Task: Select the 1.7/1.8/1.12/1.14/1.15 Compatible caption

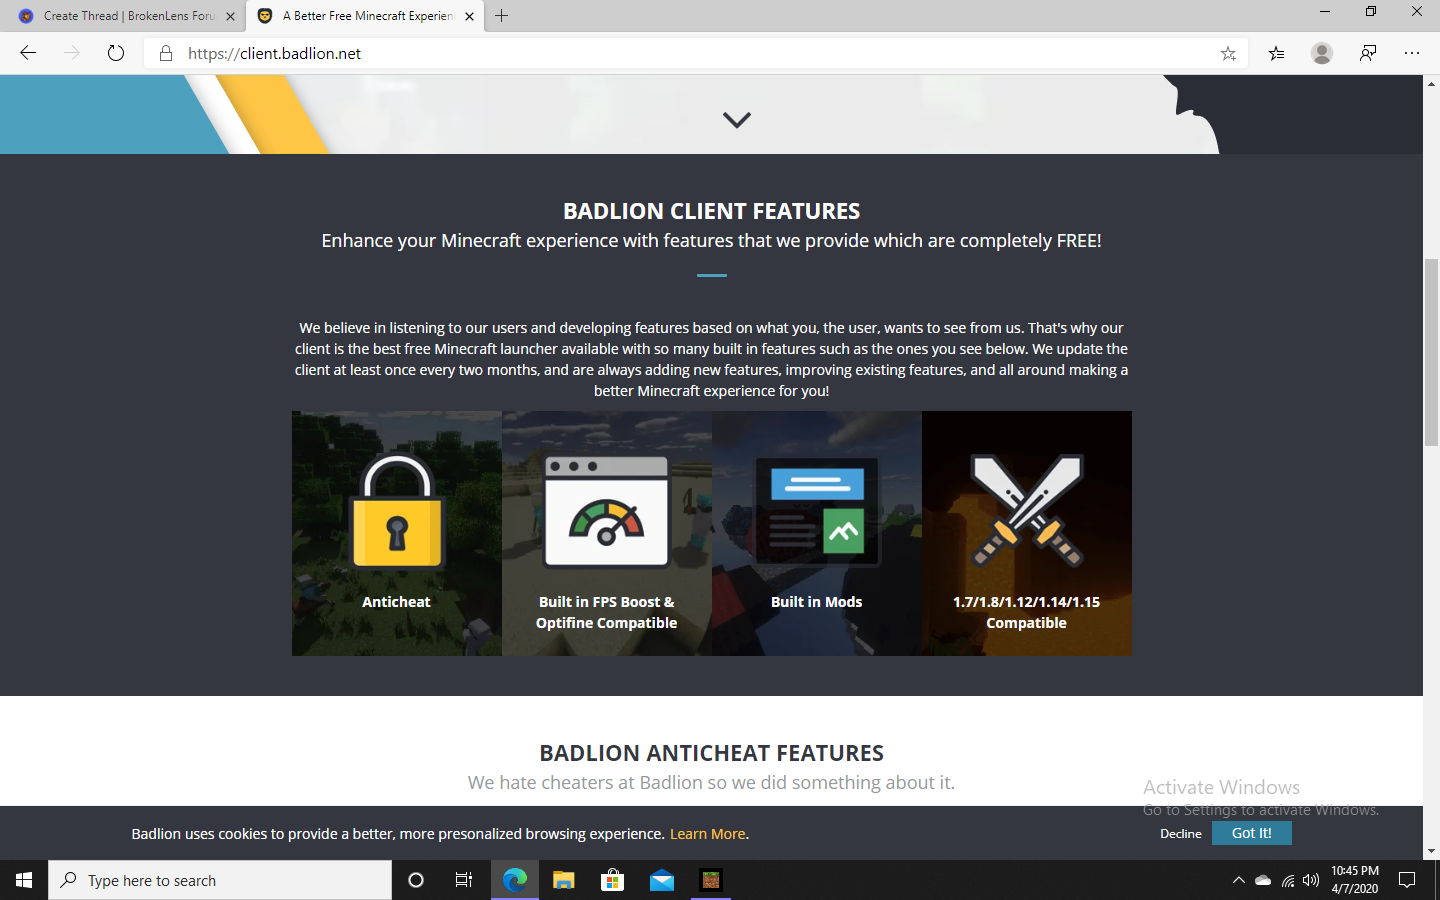Action: pyautogui.click(x=1026, y=612)
